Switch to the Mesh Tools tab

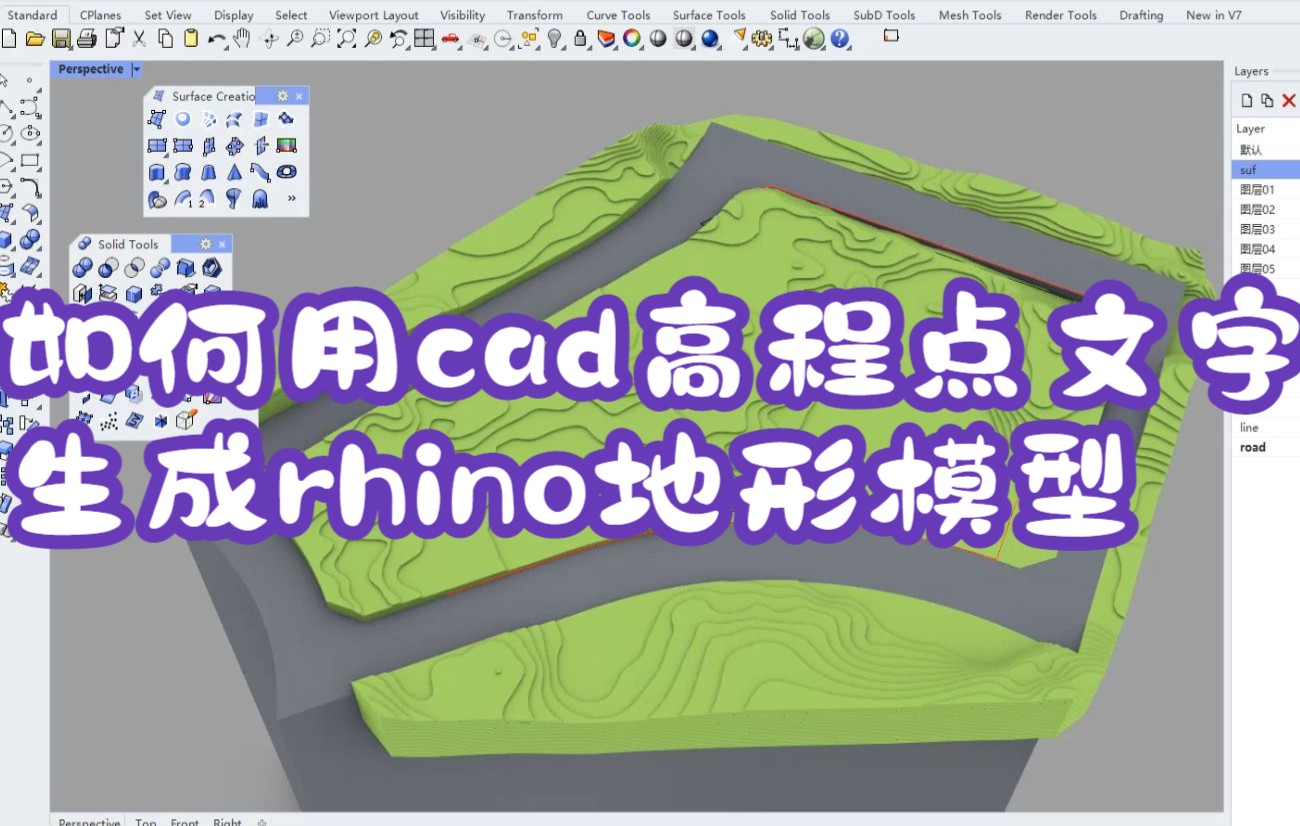tap(970, 15)
